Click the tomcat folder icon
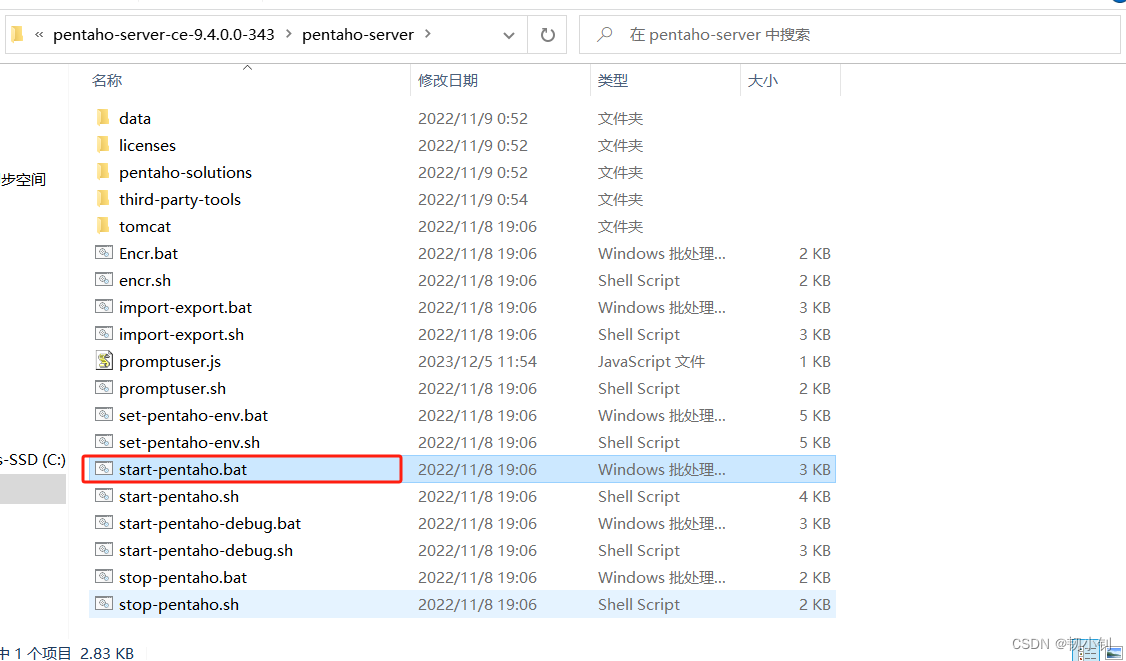The width and height of the screenshot is (1126, 661). (x=103, y=226)
